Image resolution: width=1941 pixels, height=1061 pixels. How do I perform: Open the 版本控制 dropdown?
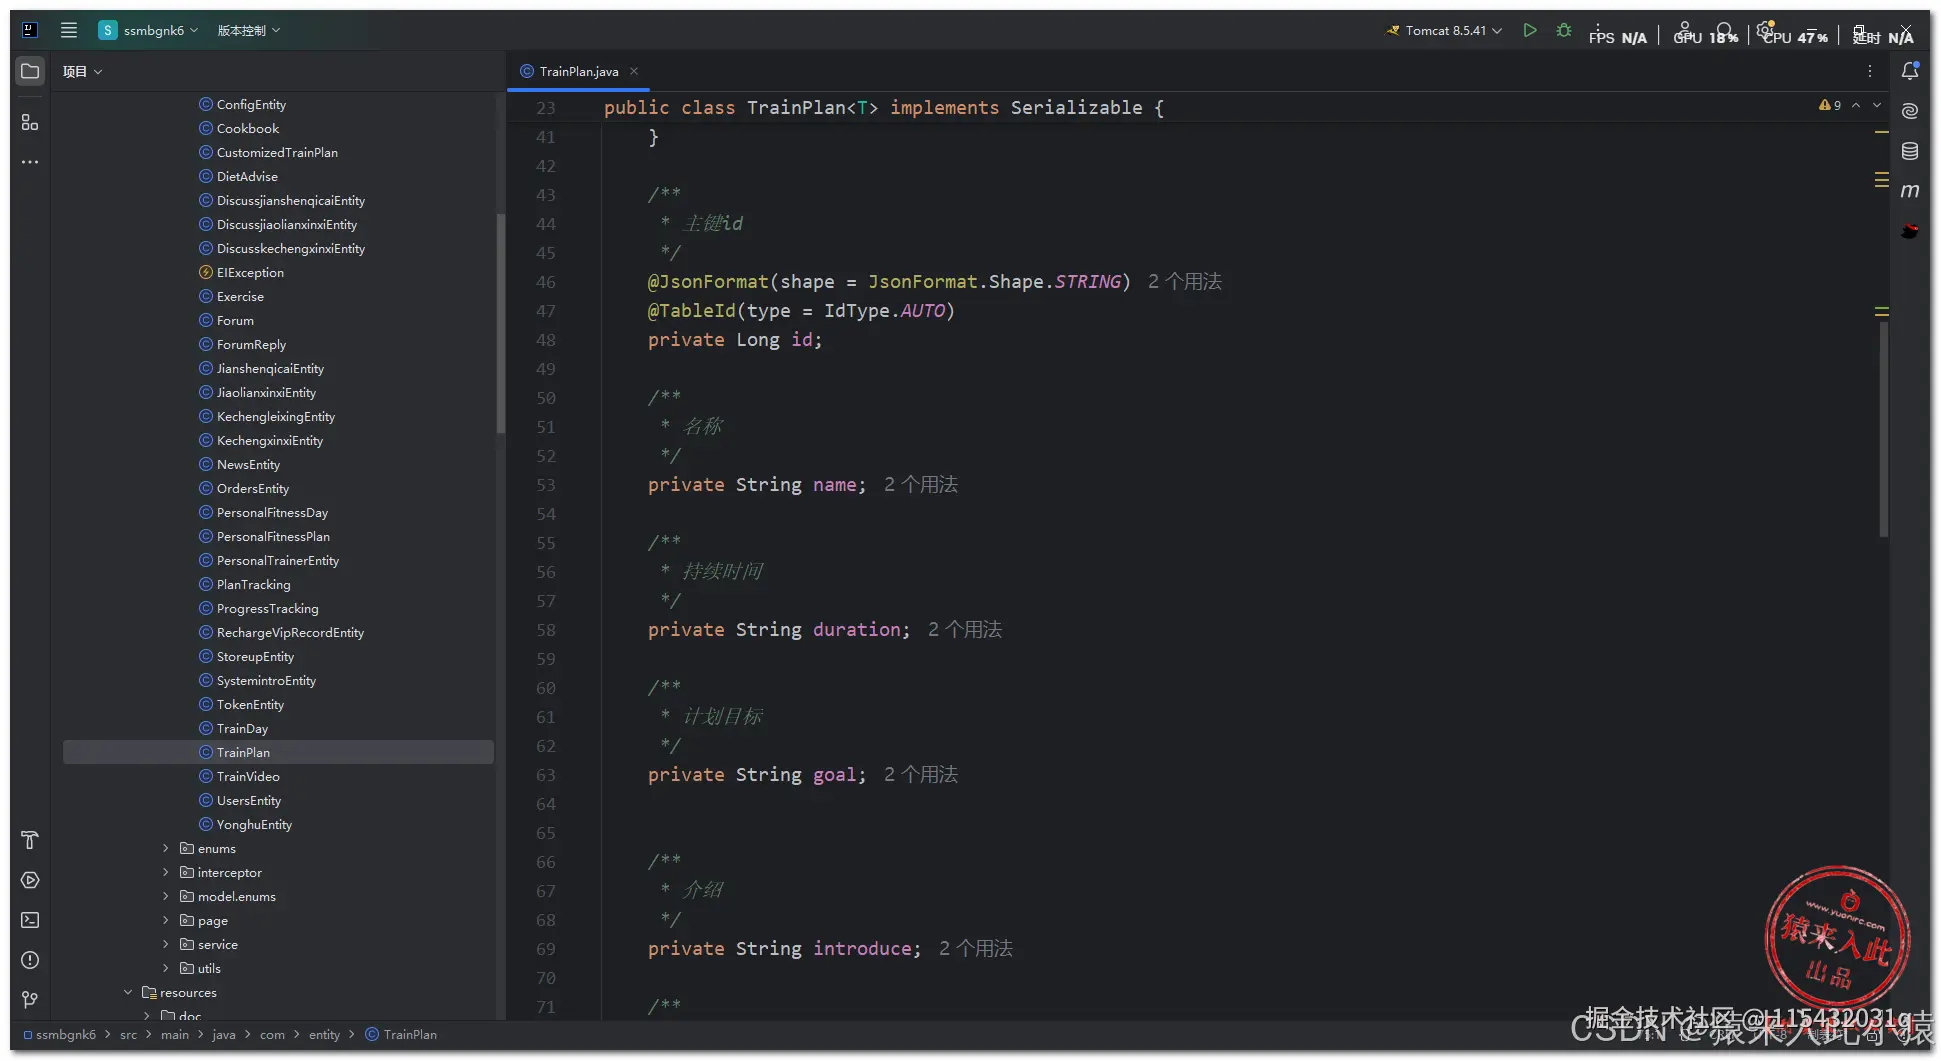tap(249, 30)
